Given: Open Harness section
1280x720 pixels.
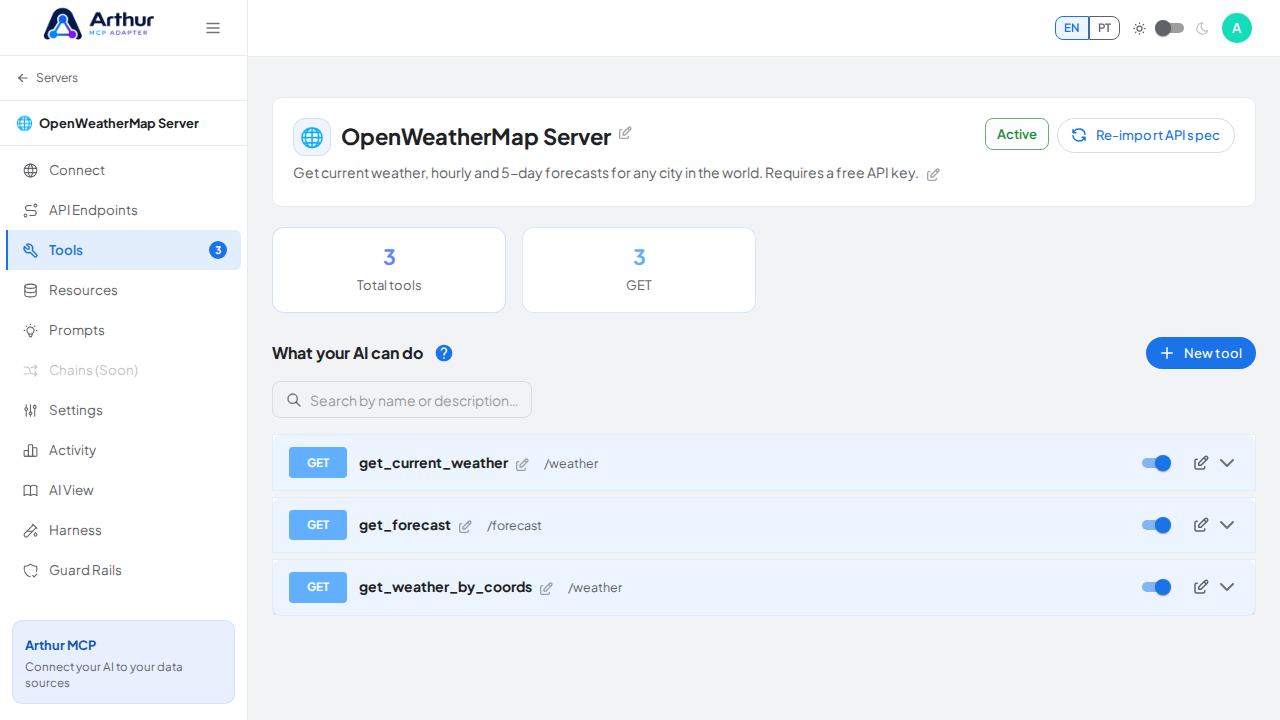Looking at the screenshot, I should 123,530.
